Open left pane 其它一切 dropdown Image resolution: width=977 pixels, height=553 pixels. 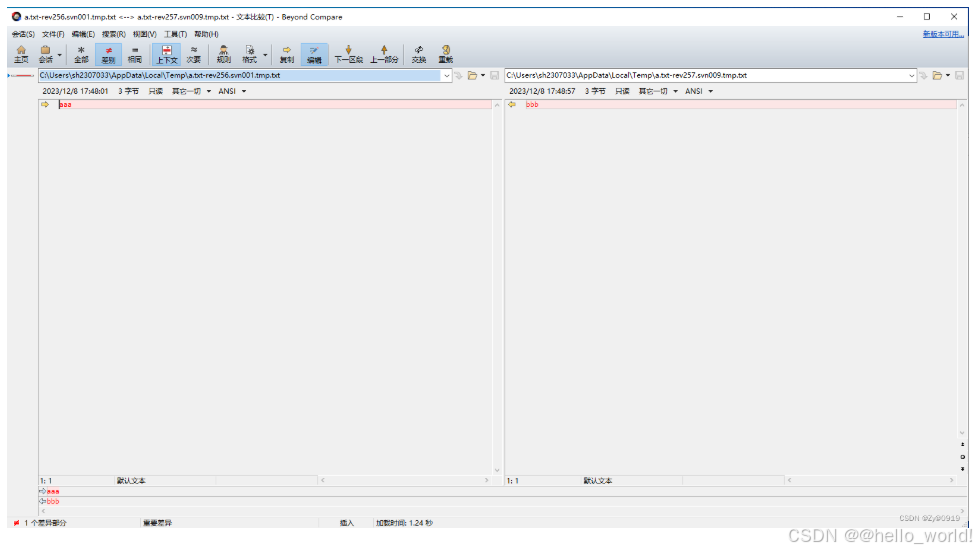[191, 92]
